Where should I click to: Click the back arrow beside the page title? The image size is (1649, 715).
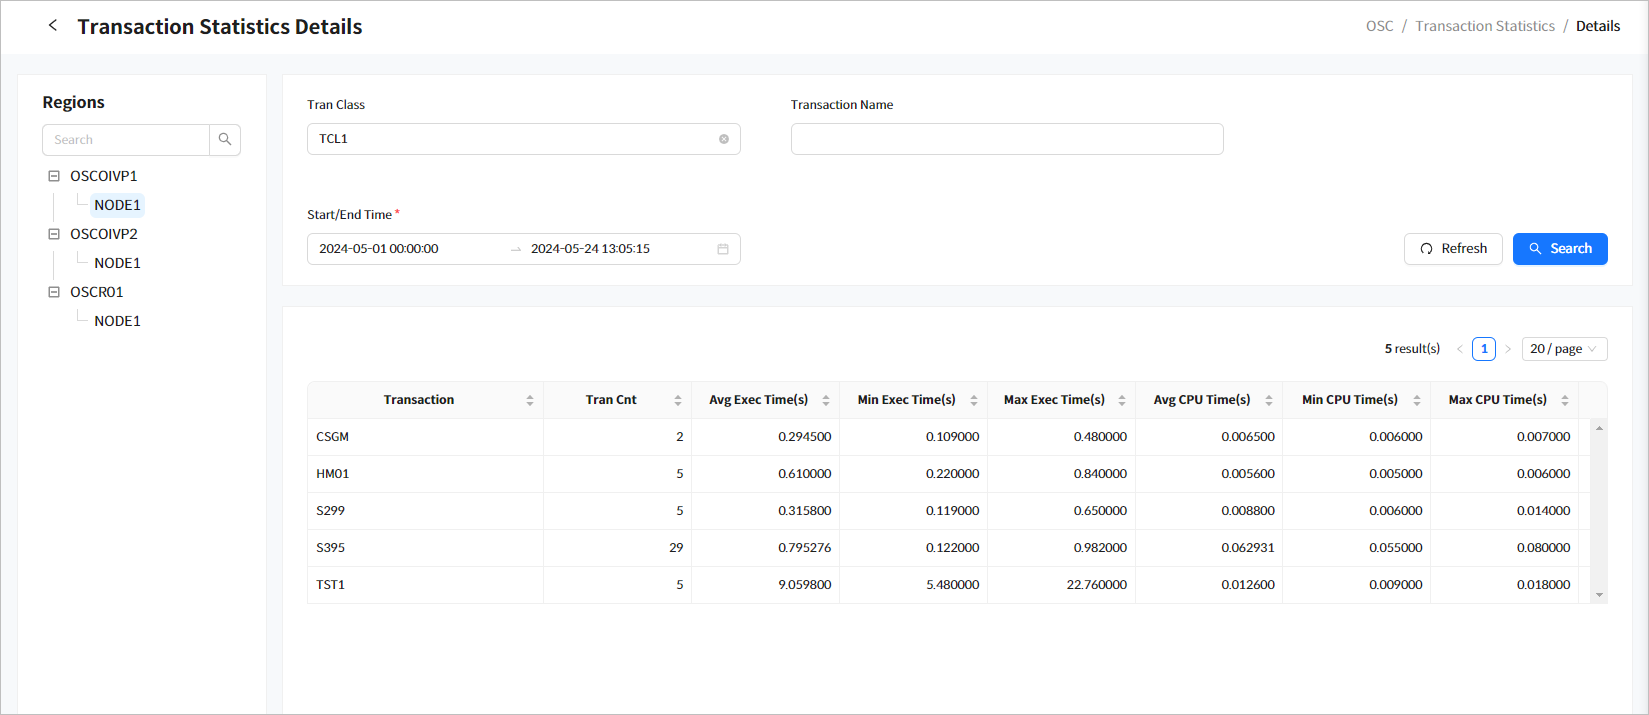click(x=53, y=26)
